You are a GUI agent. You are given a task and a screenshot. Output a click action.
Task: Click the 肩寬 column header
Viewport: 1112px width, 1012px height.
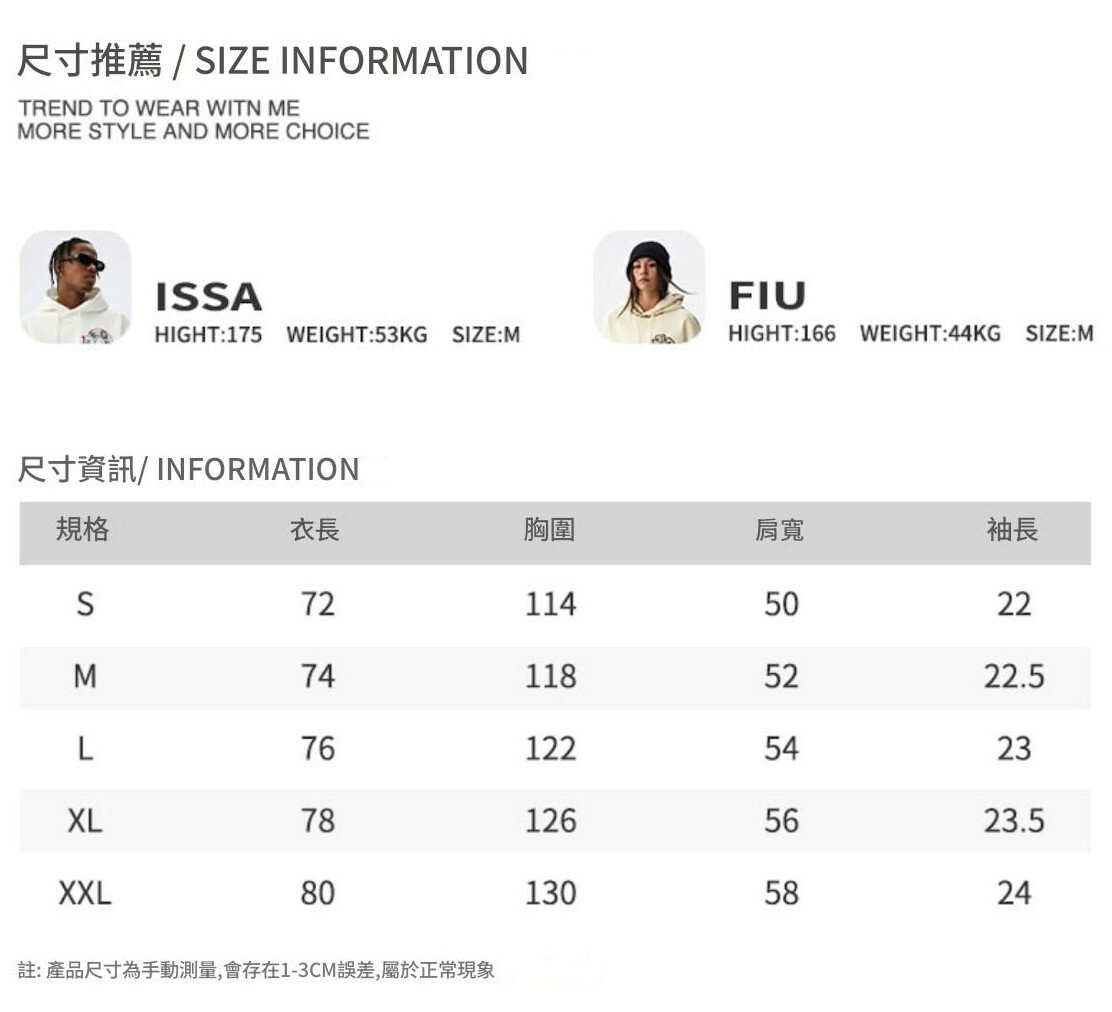[x=779, y=530]
